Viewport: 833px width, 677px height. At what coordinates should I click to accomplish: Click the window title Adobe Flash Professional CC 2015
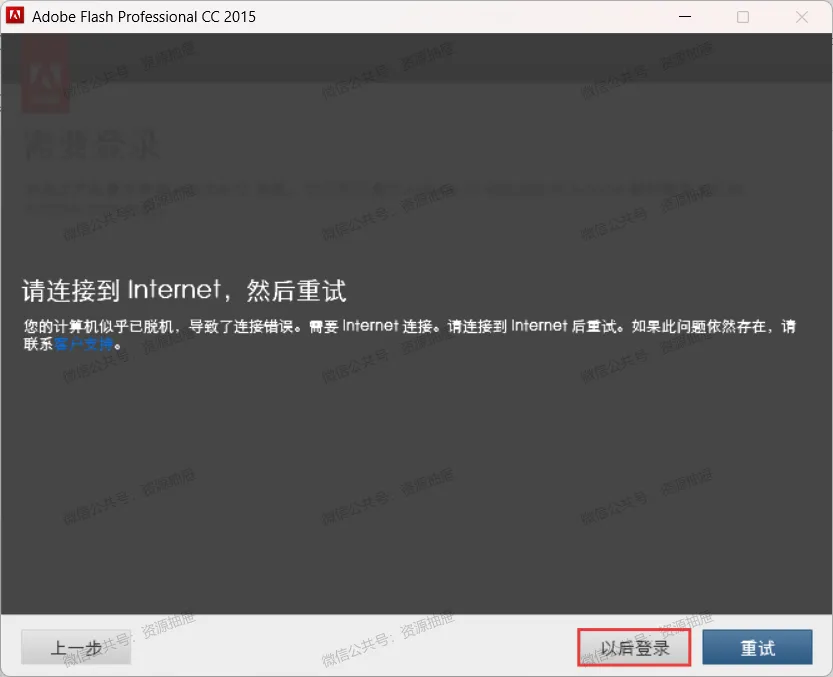pyautogui.click(x=144, y=16)
